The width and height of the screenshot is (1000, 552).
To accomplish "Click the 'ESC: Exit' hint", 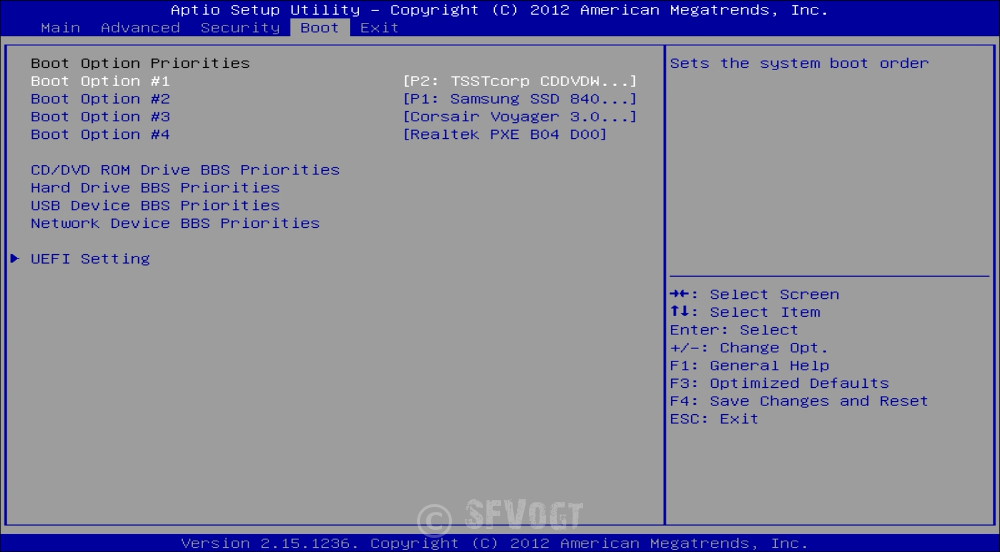I will point(714,419).
